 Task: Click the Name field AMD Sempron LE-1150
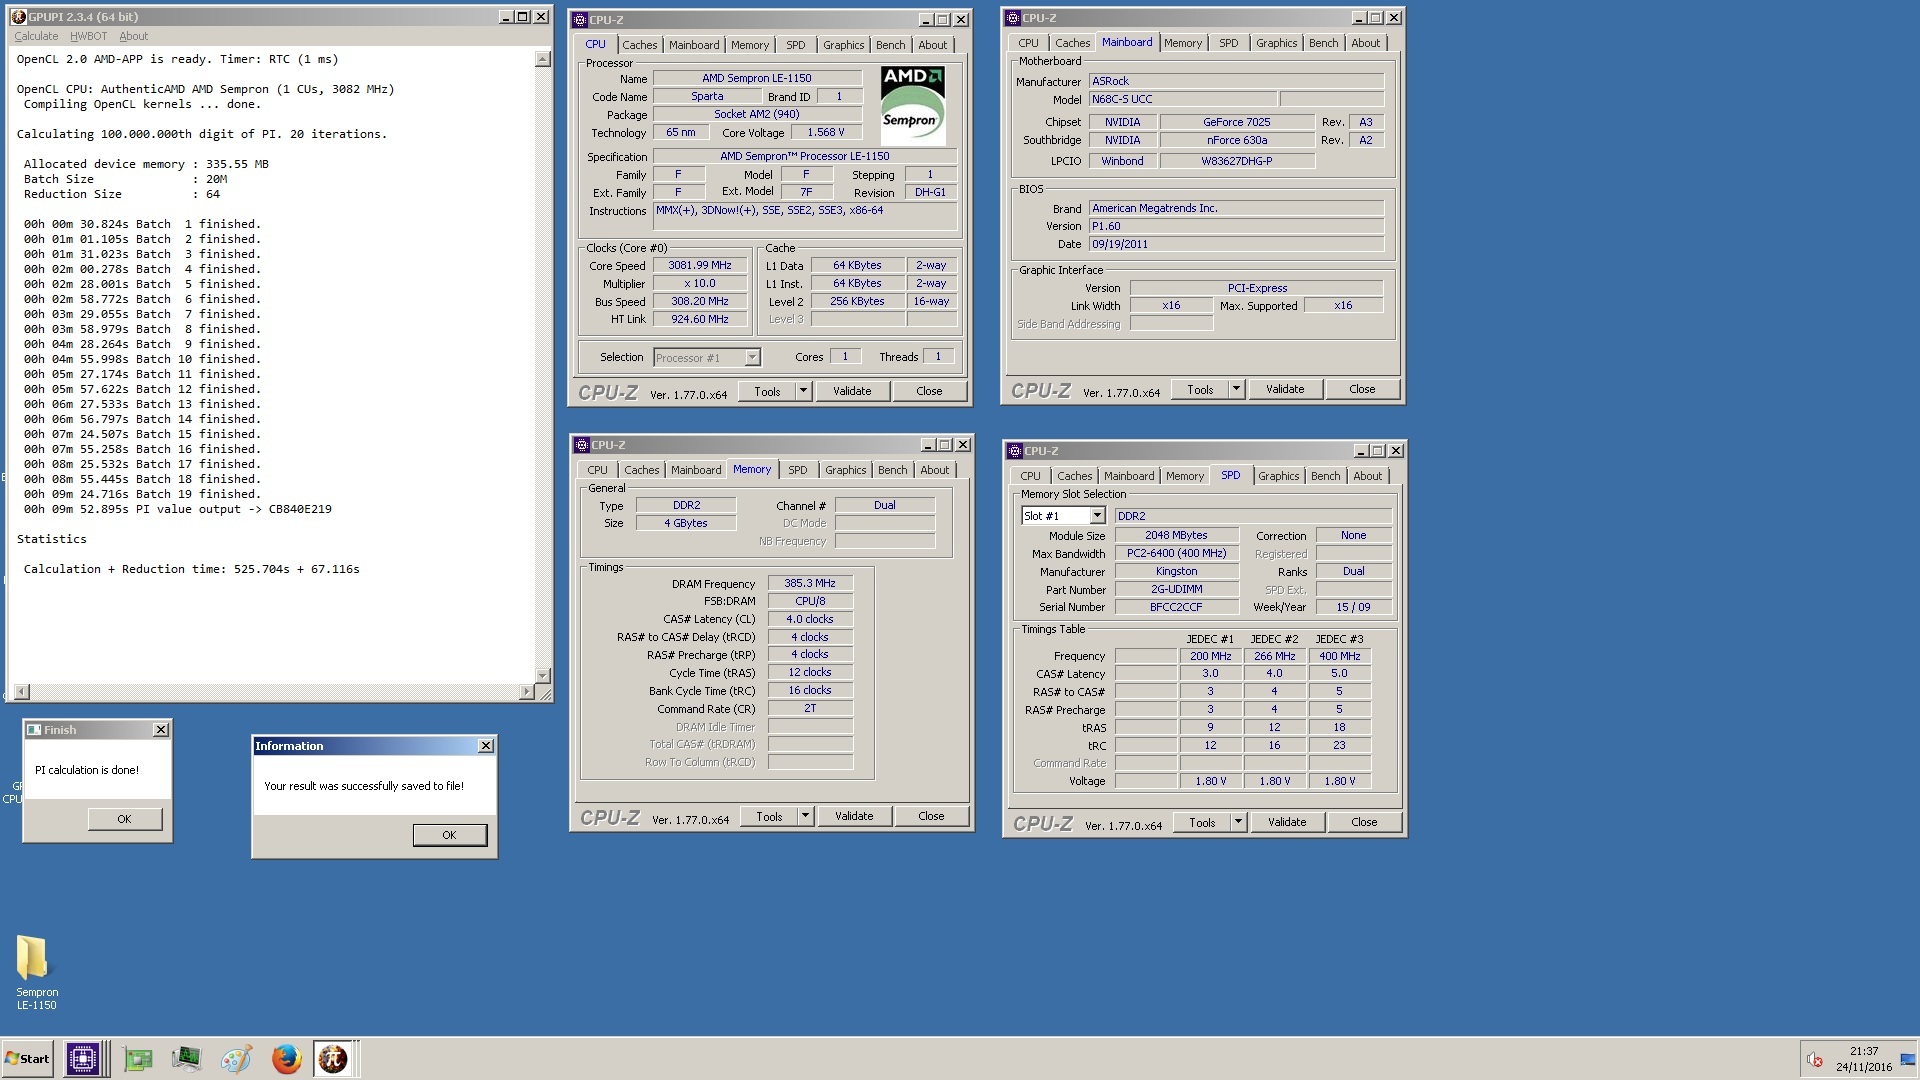pos(757,78)
